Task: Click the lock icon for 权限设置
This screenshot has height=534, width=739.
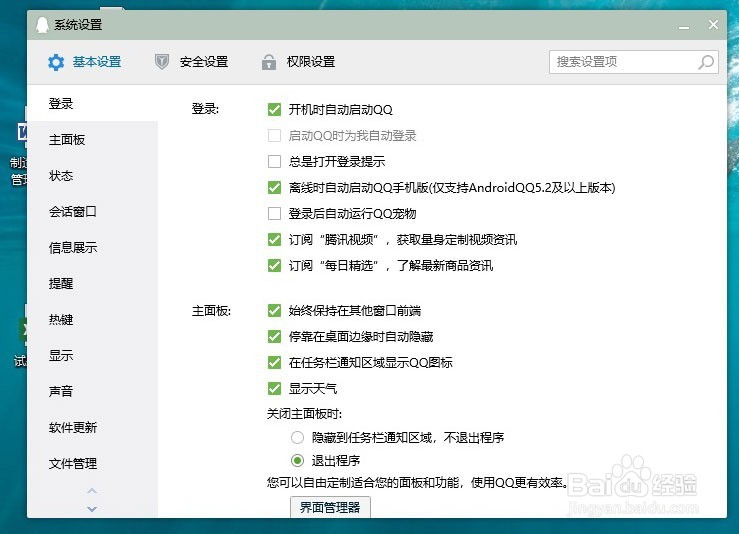Action: [x=269, y=62]
